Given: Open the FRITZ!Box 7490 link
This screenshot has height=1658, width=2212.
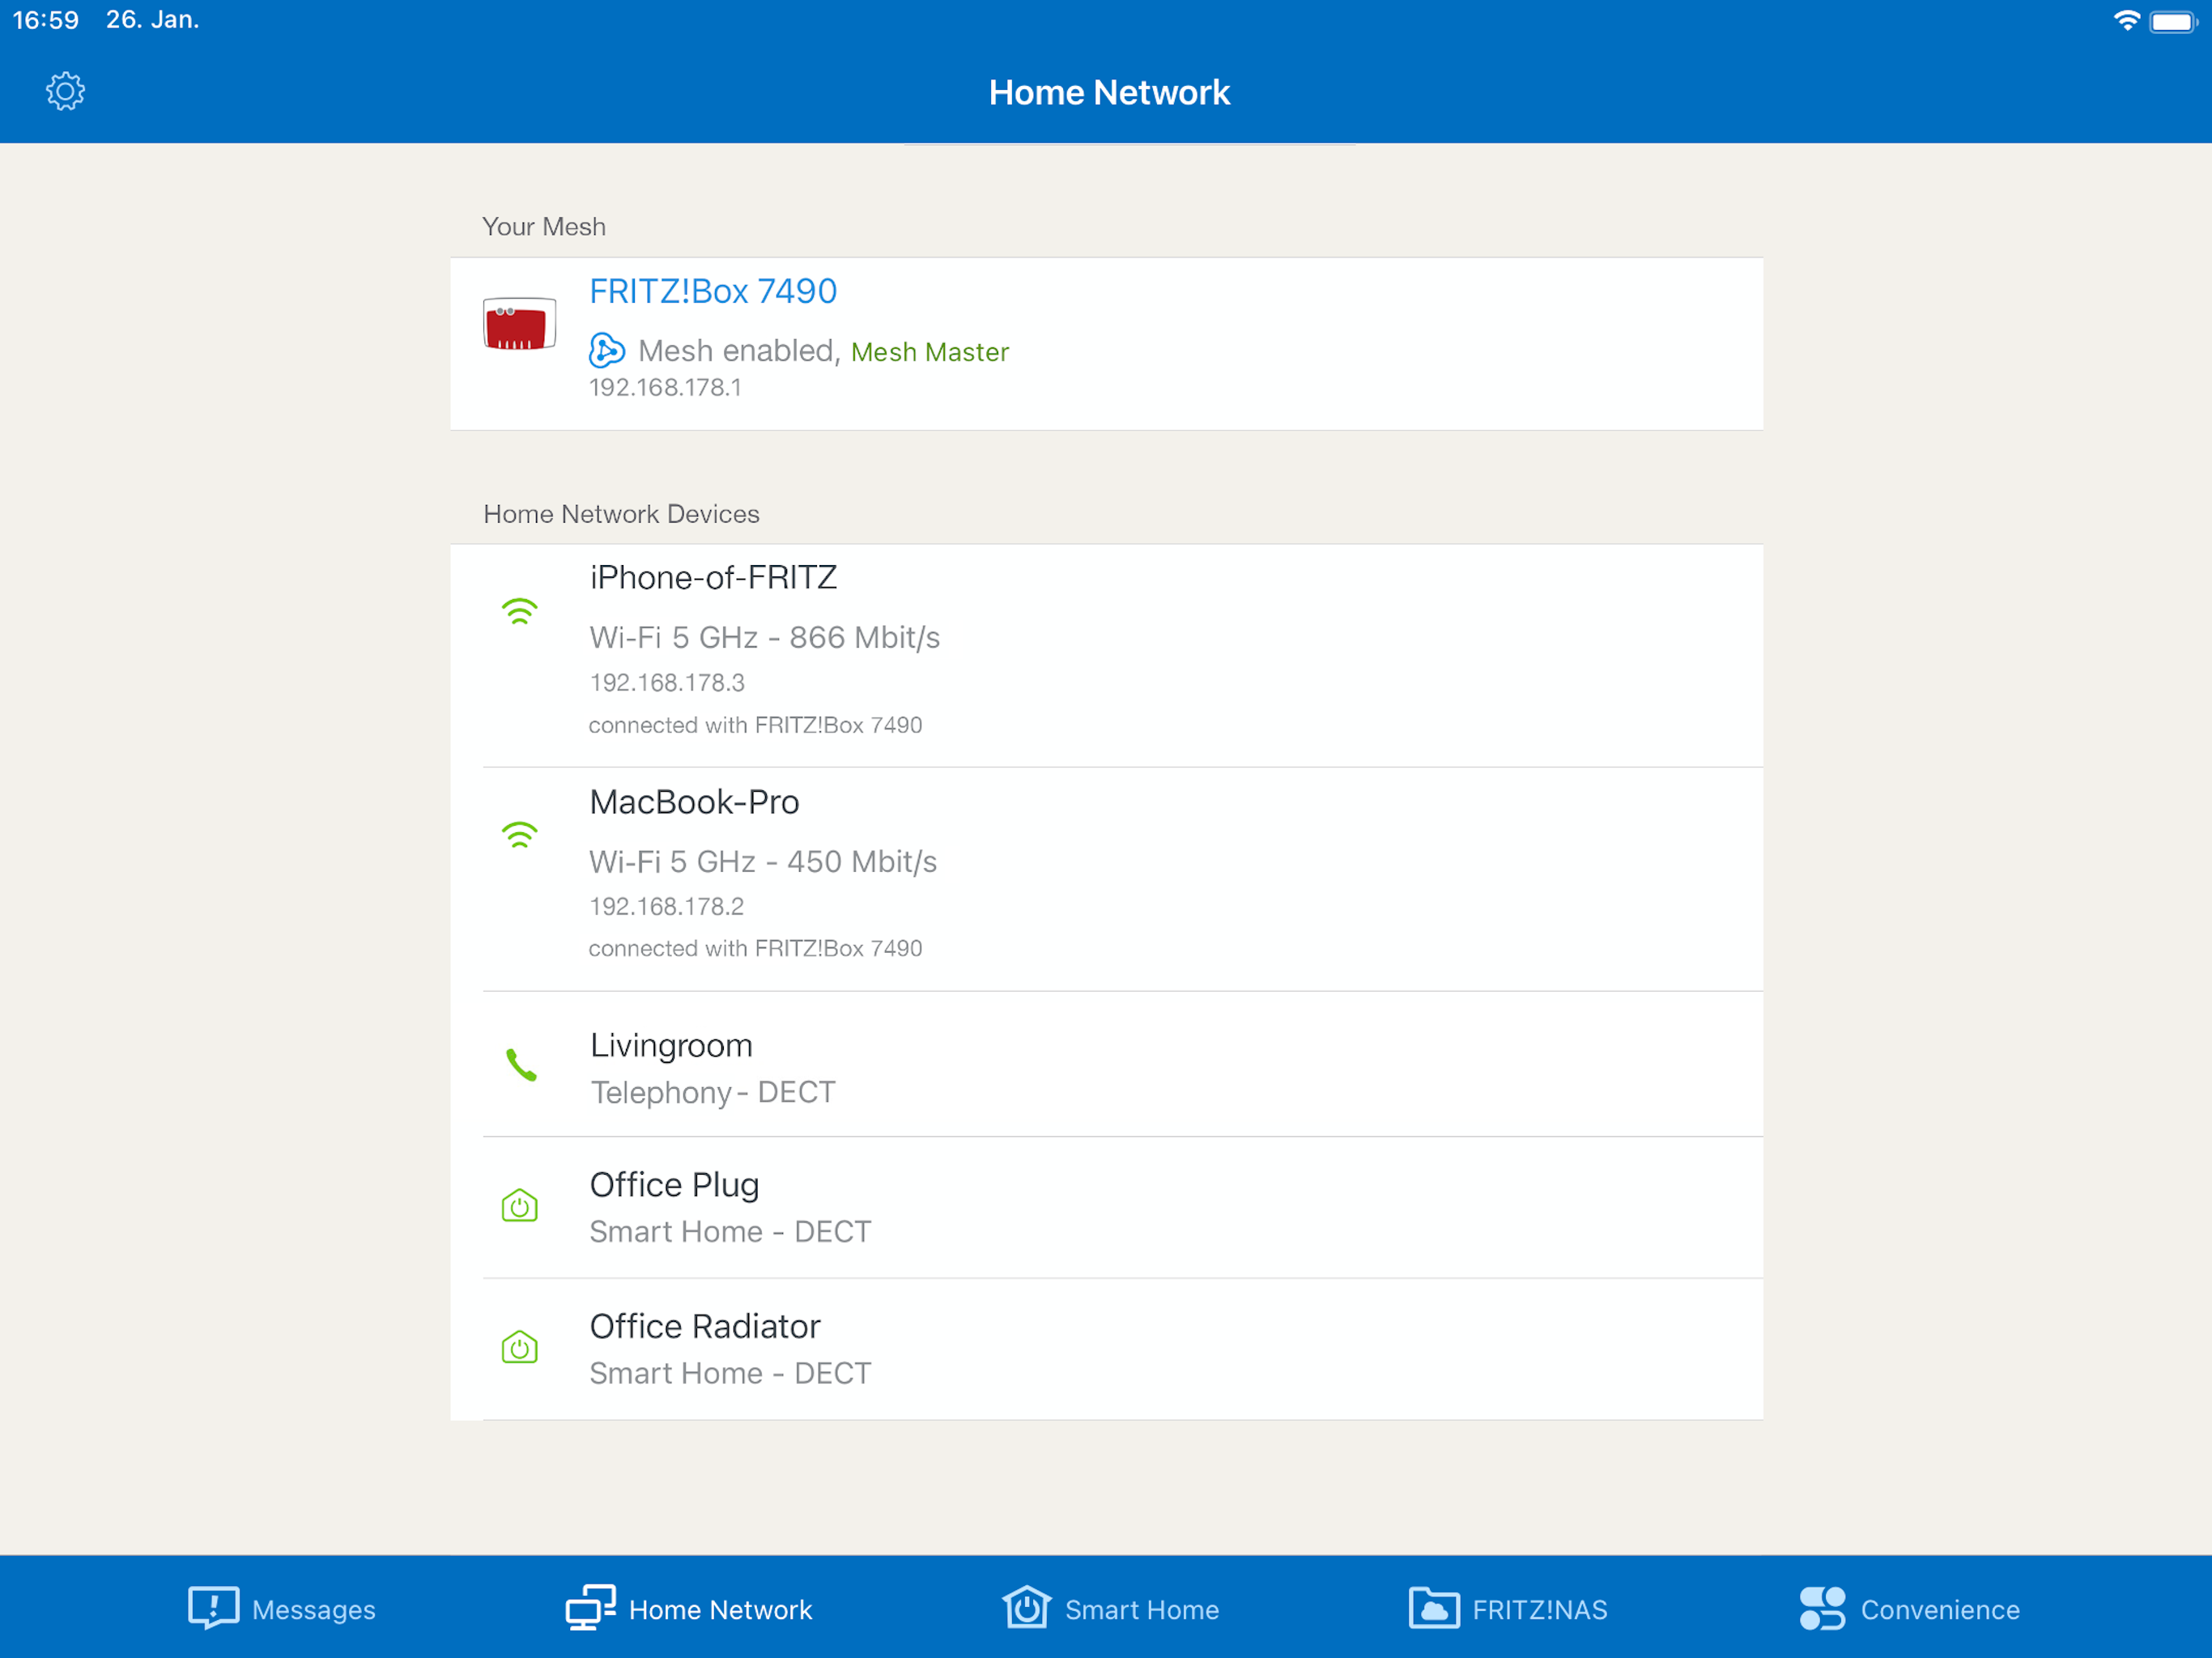Looking at the screenshot, I should (713, 291).
